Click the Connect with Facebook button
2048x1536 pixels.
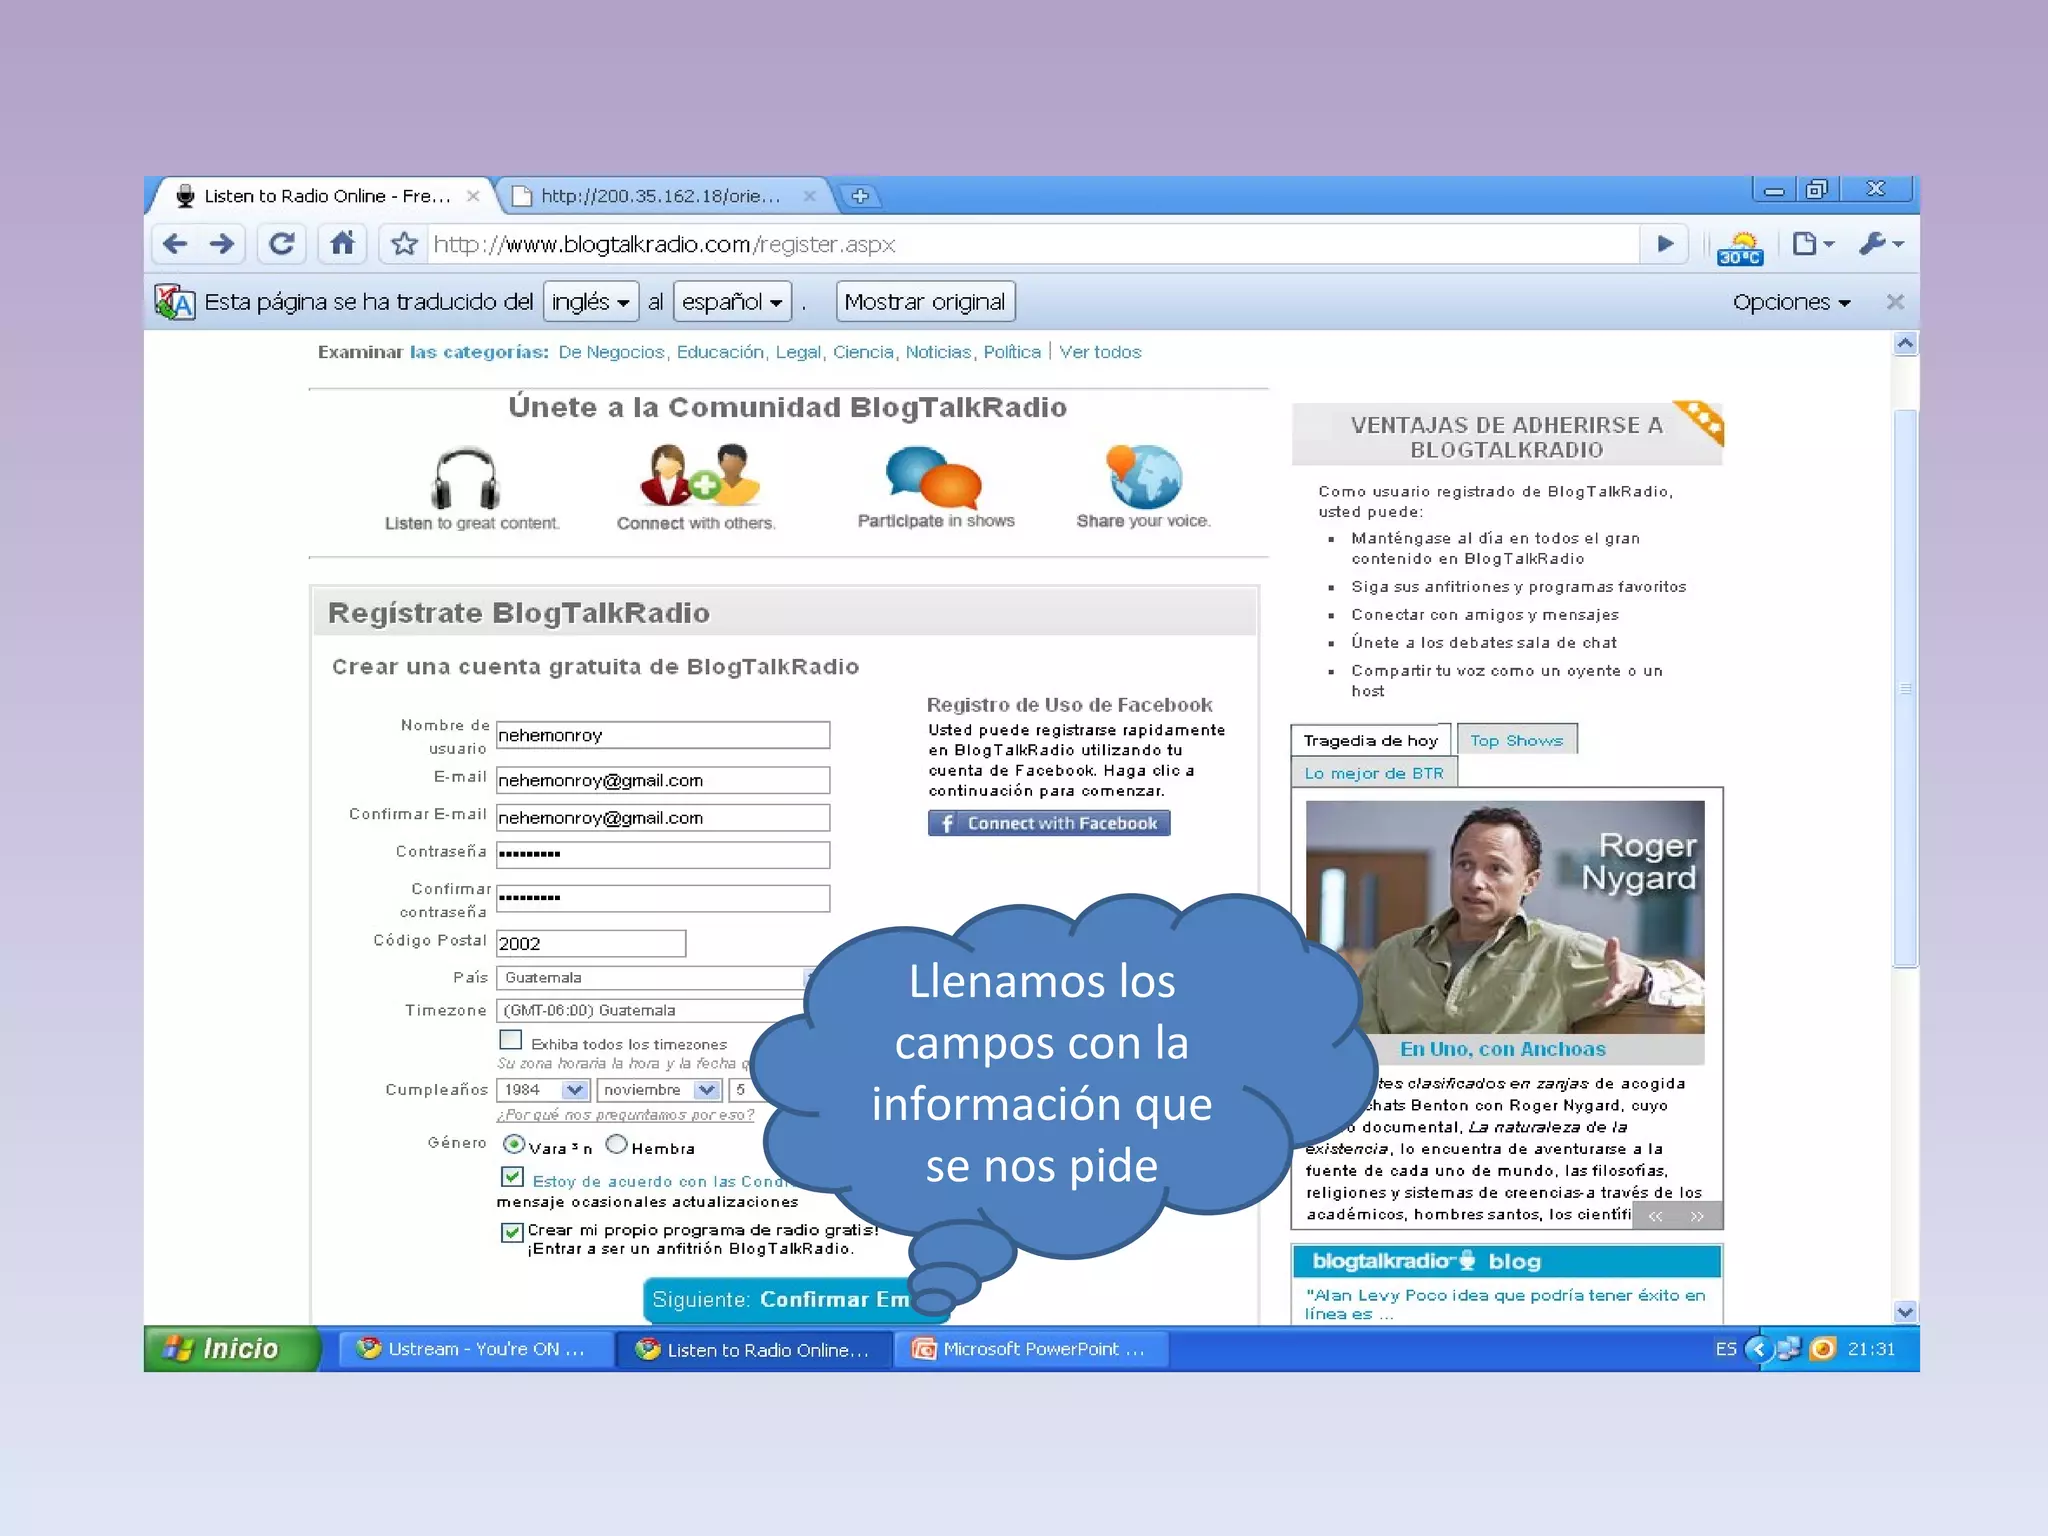(1048, 823)
